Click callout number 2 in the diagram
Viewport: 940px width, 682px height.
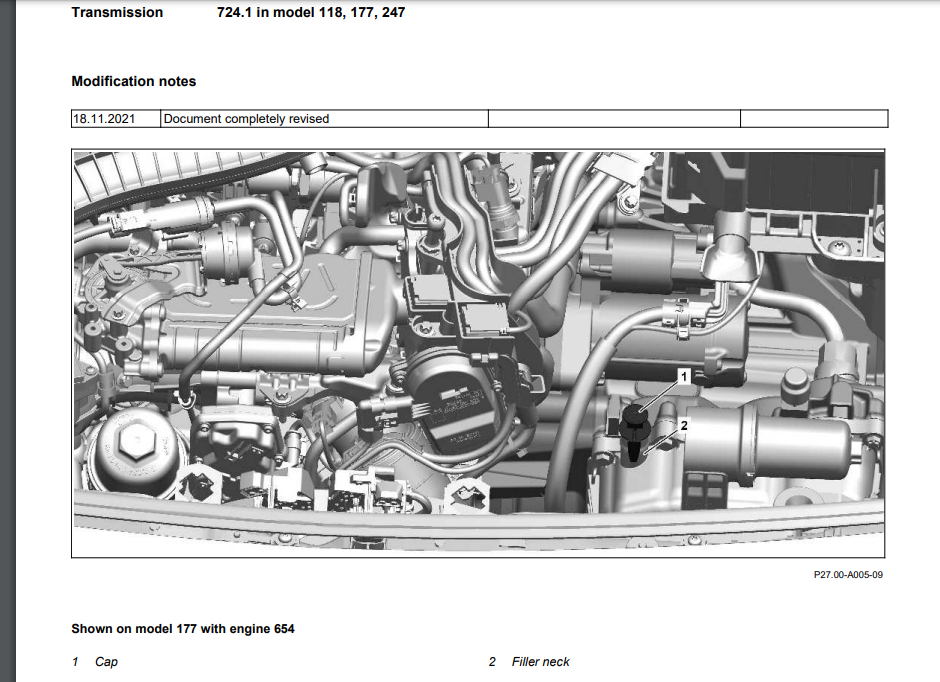(683, 426)
